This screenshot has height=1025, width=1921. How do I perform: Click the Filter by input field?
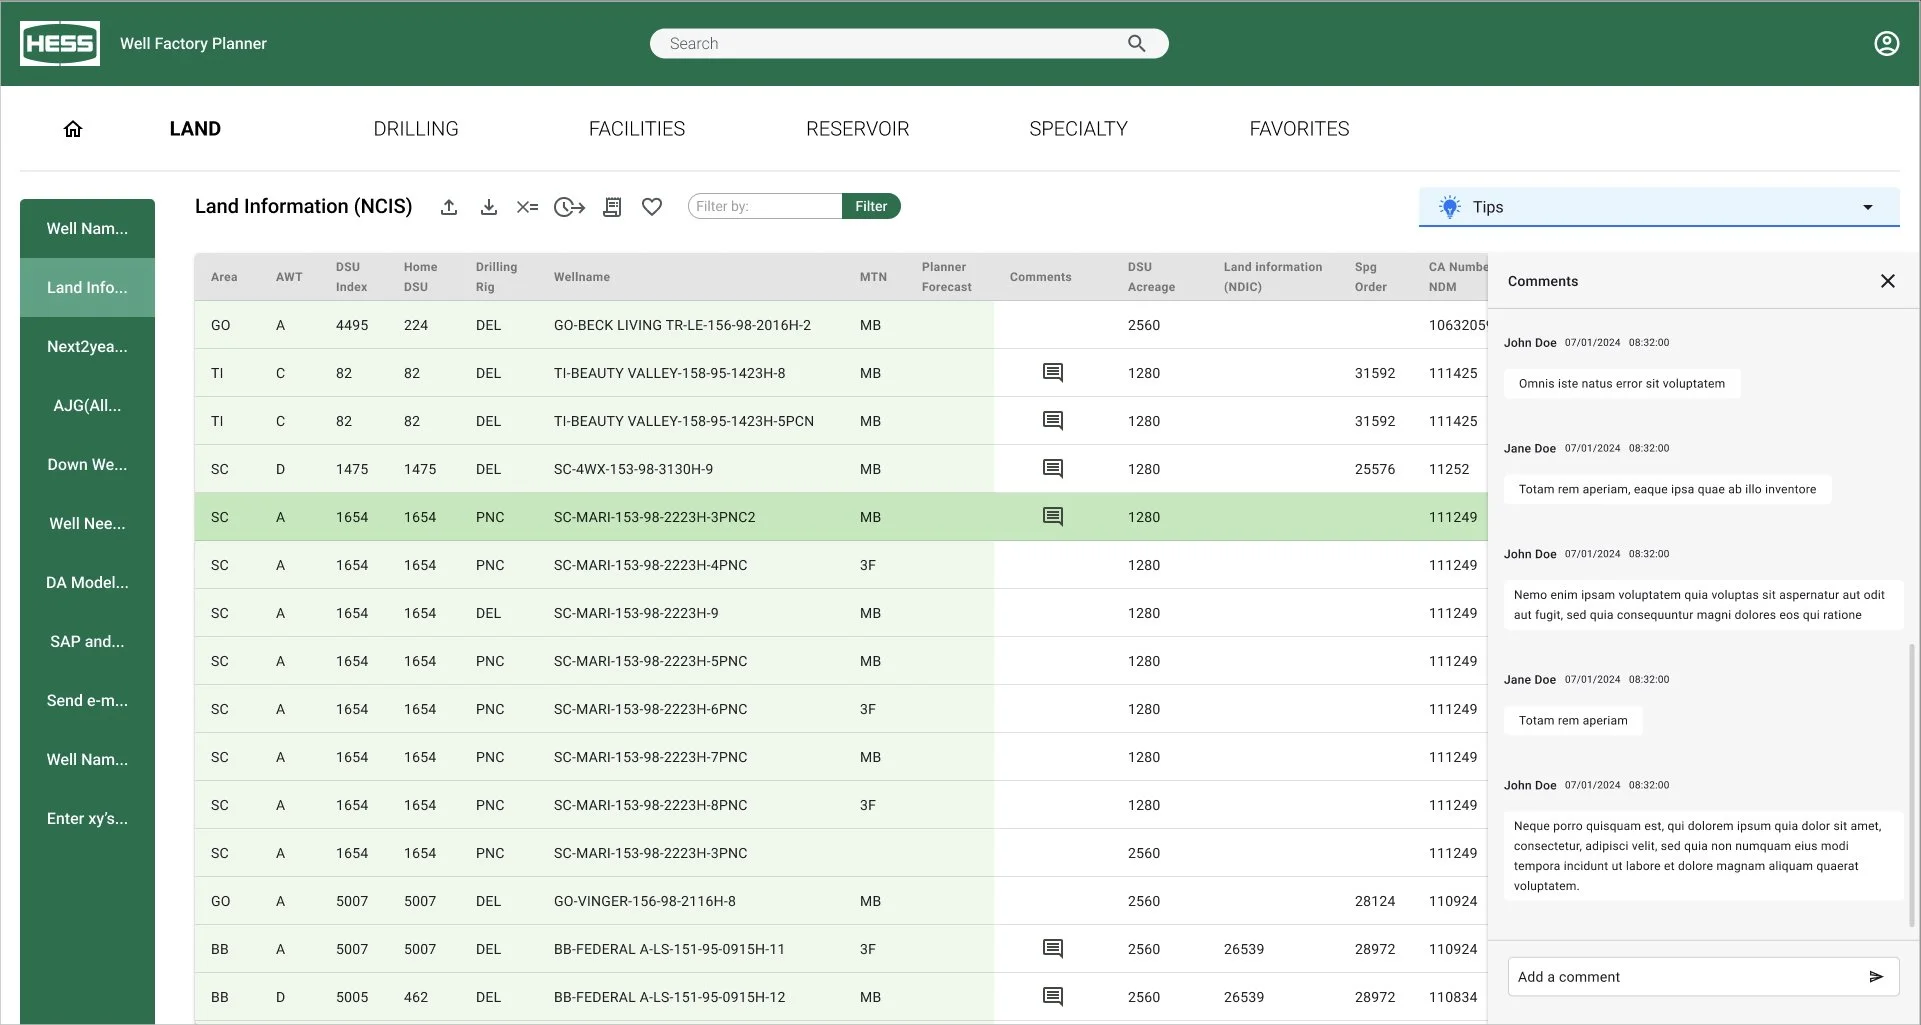[765, 206]
